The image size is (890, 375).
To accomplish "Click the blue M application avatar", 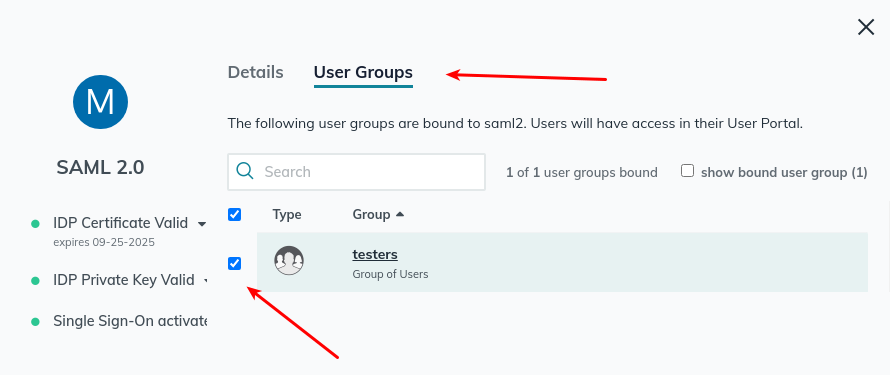I will (x=100, y=102).
